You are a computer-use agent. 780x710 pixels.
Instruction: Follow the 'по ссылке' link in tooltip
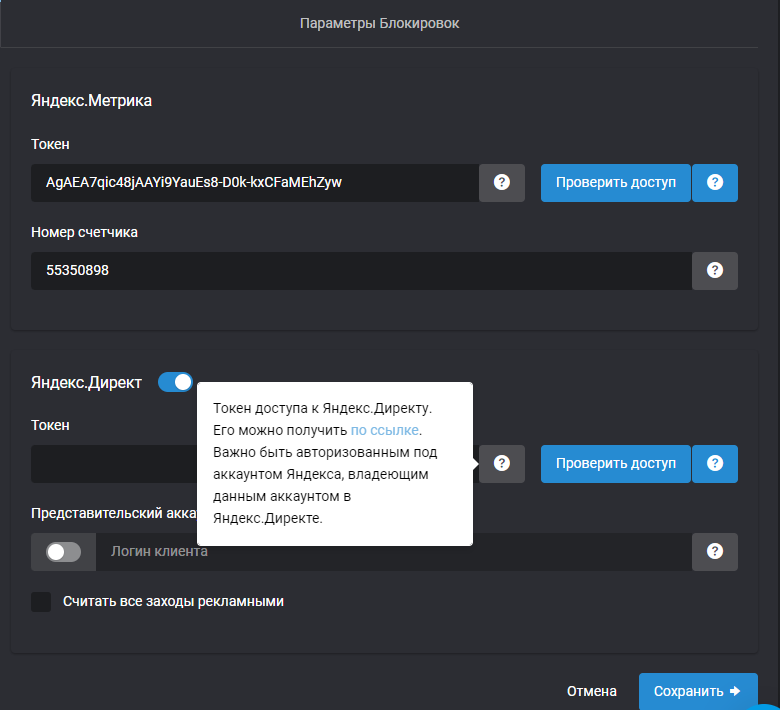385,430
